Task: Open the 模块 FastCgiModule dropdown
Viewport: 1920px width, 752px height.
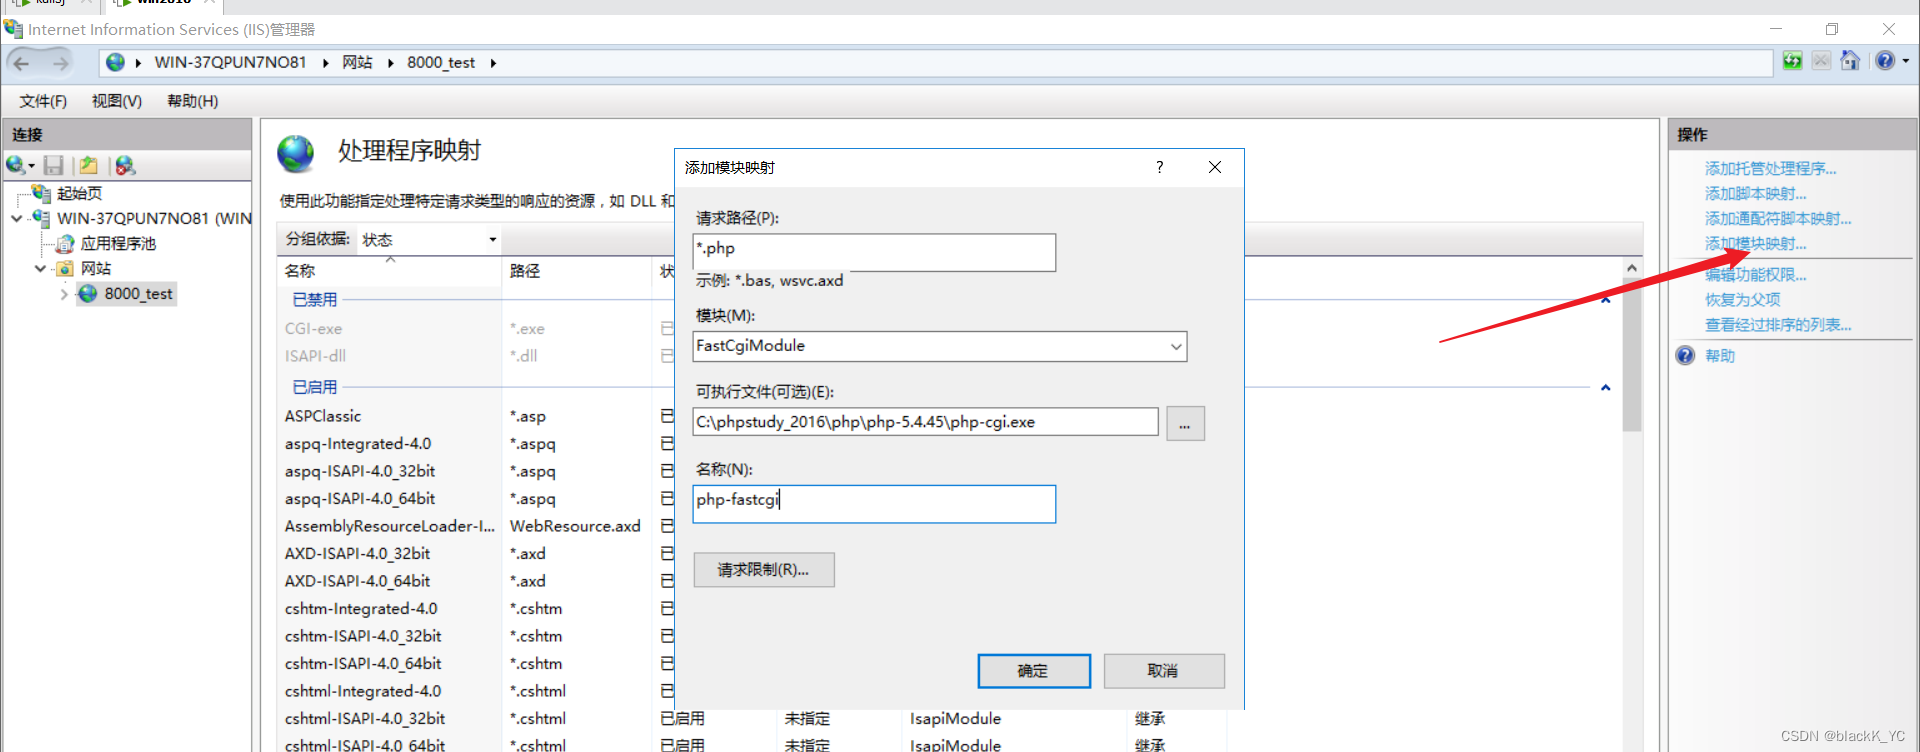Action: [x=1176, y=346]
